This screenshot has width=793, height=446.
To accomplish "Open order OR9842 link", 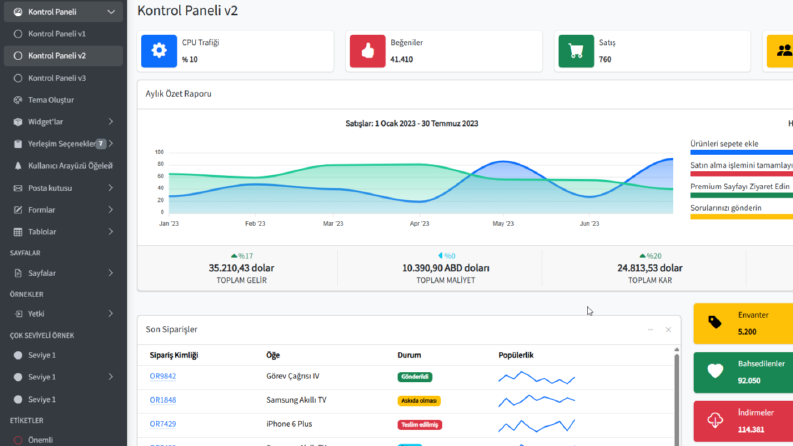I will point(162,376).
